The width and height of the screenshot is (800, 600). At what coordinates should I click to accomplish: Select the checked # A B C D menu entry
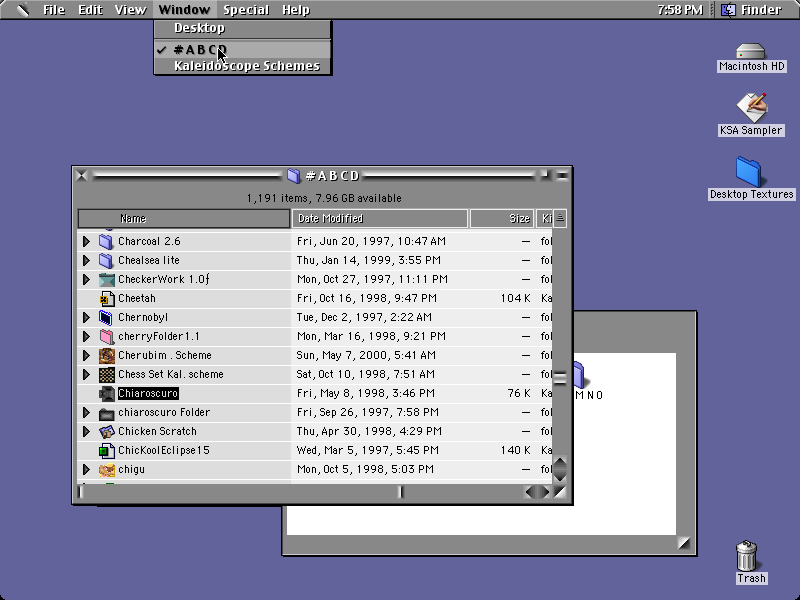pos(243,49)
